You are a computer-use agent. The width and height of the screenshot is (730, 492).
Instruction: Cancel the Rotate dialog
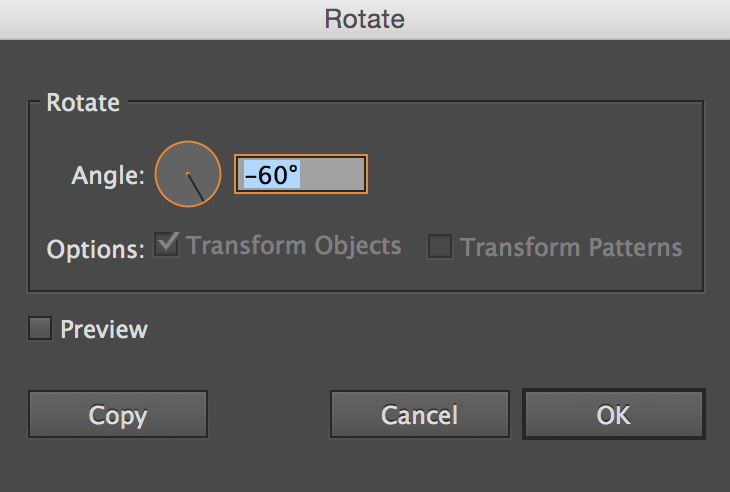(419, 415)
